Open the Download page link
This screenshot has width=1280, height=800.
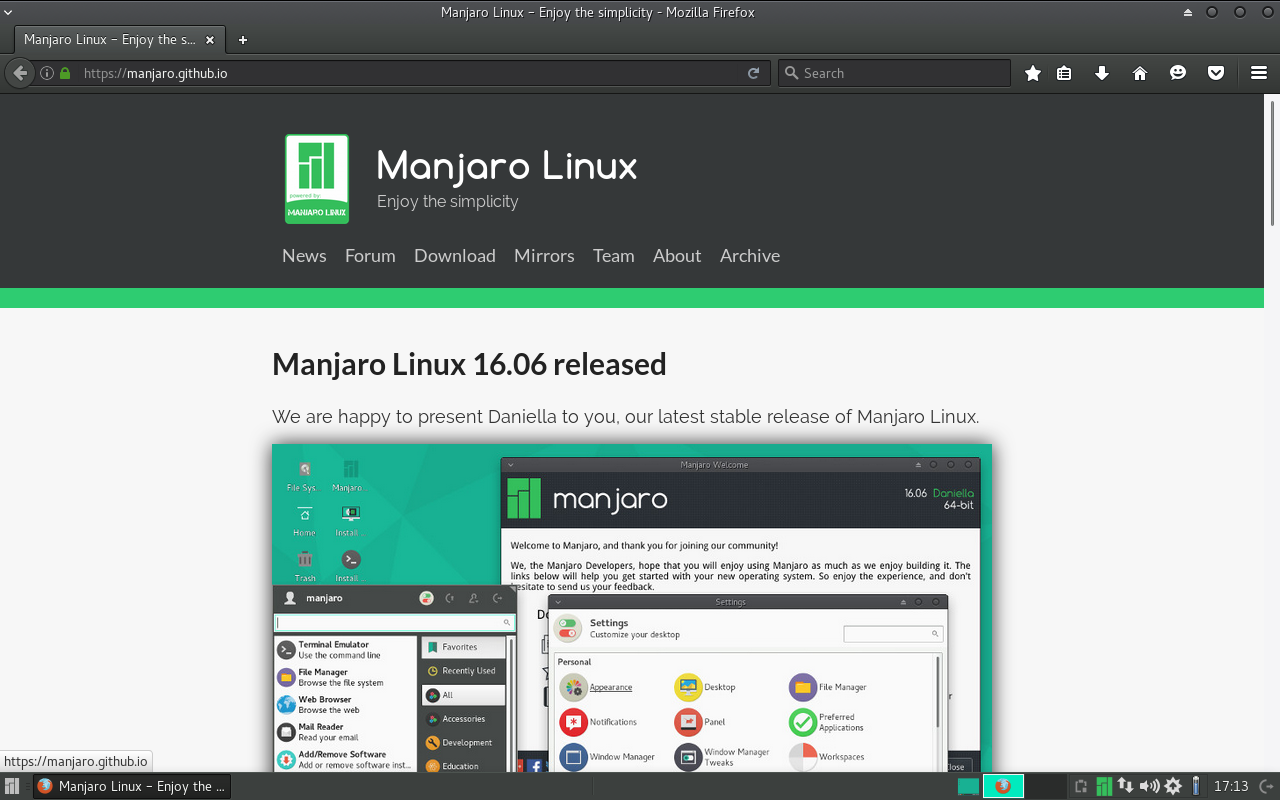[x=455, y=256]
